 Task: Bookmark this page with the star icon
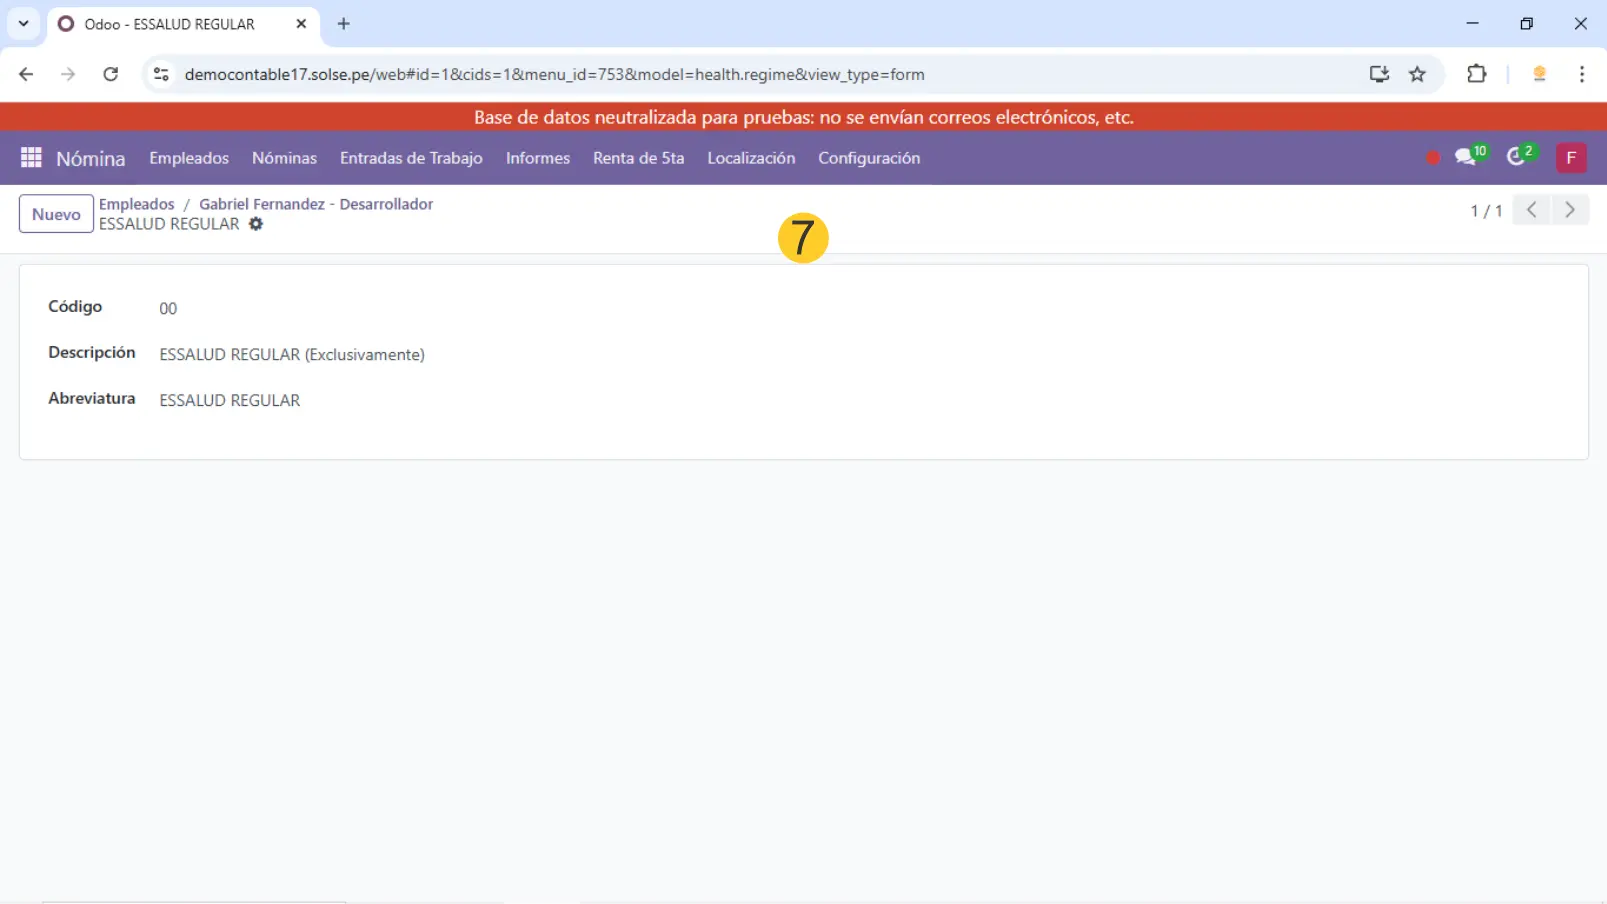pos(1417,74)
